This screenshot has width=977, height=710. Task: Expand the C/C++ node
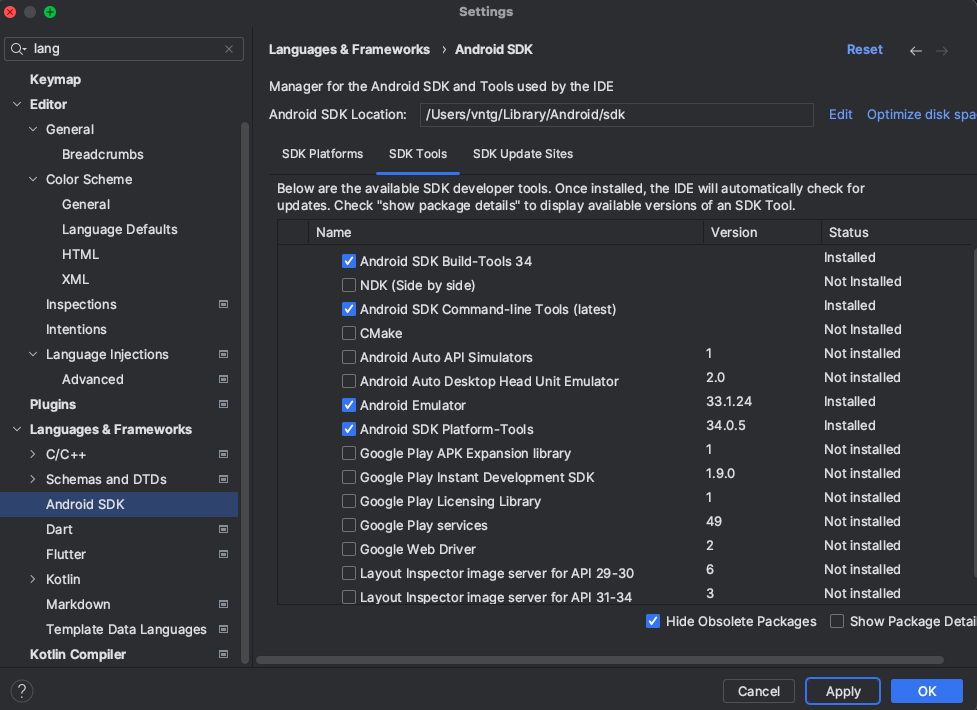[x=33, y=454]
